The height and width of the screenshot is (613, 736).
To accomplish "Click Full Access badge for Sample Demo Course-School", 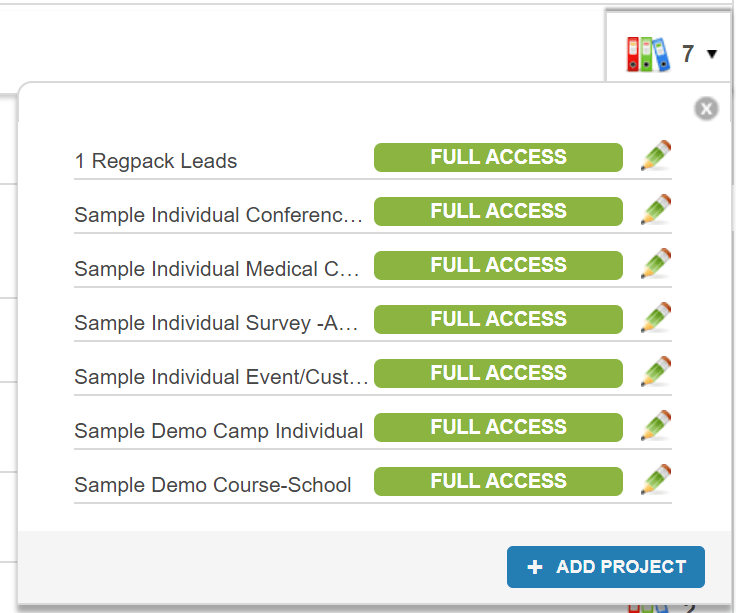I will [498, 481].
